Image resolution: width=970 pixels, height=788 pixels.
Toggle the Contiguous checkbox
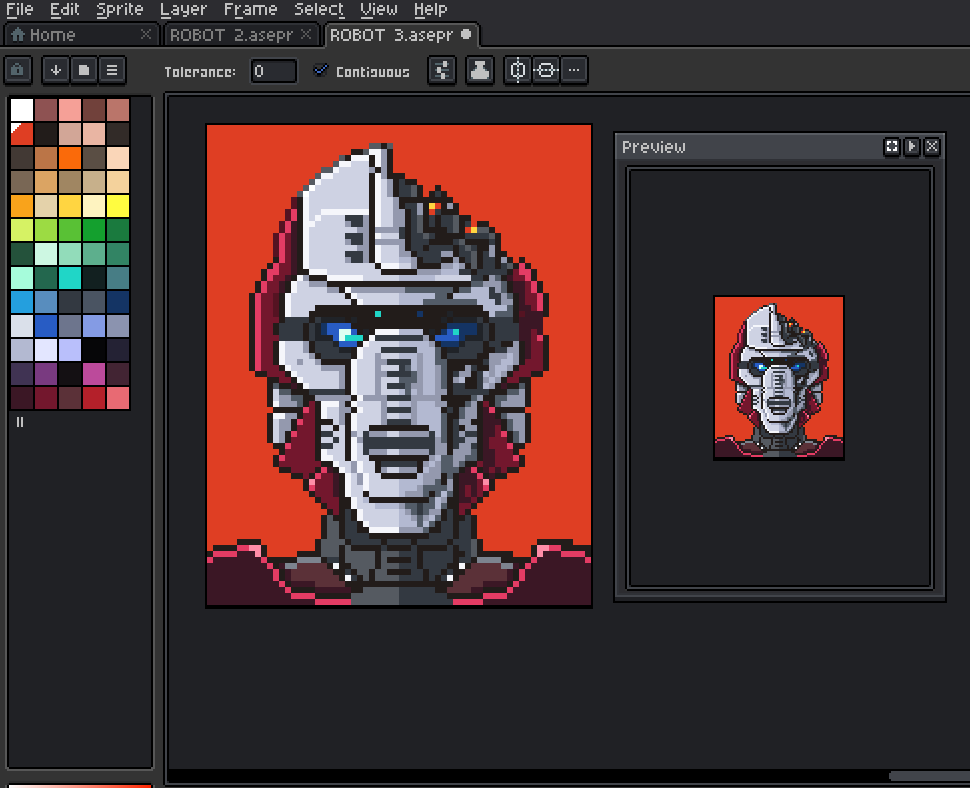321,71
